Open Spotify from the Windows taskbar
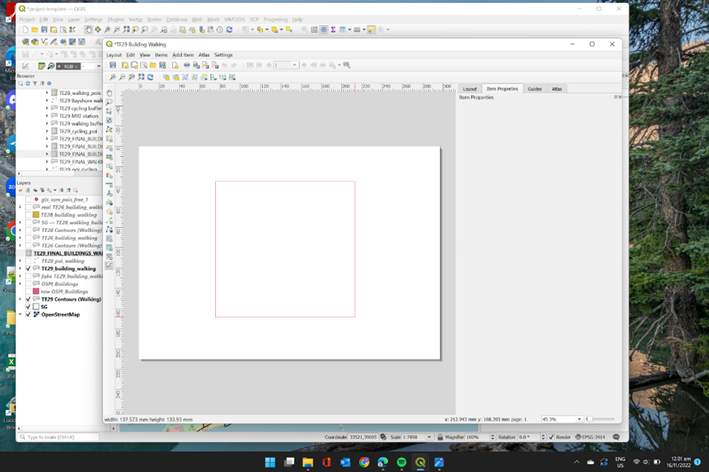Screen dimensions: 709x472 click(401, 462)
